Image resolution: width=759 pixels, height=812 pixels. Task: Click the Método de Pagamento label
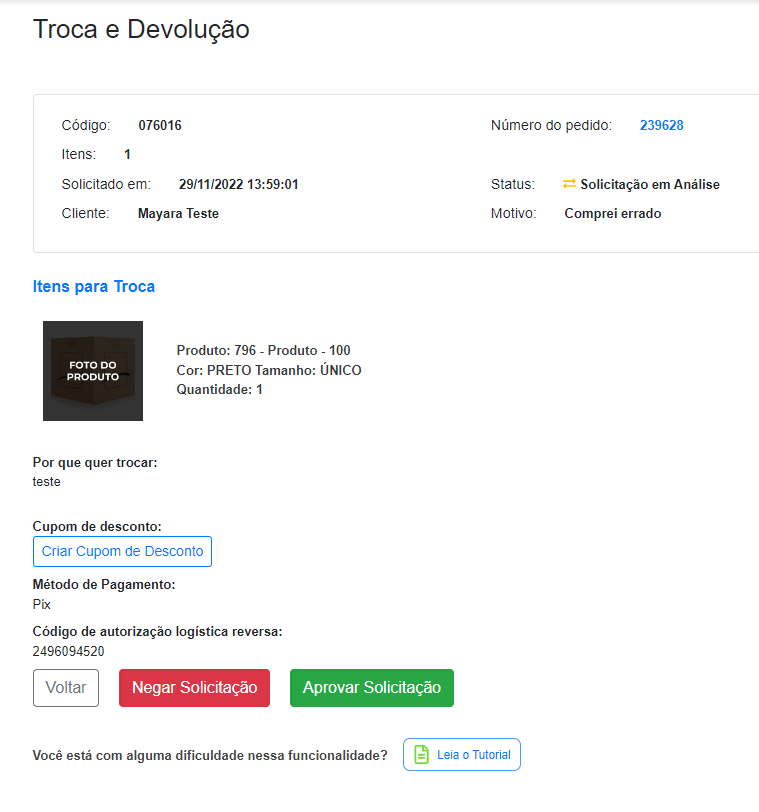coord(104,585)
